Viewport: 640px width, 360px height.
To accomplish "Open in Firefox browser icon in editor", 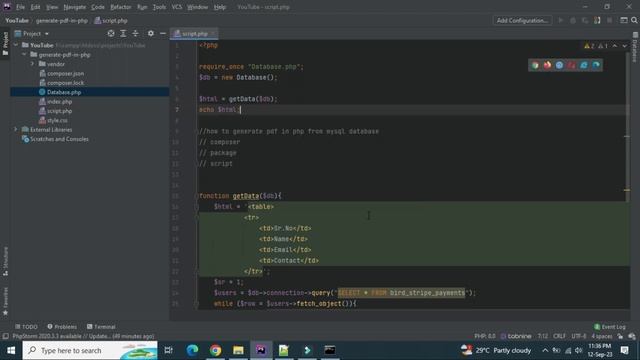I will pos(547,65).
